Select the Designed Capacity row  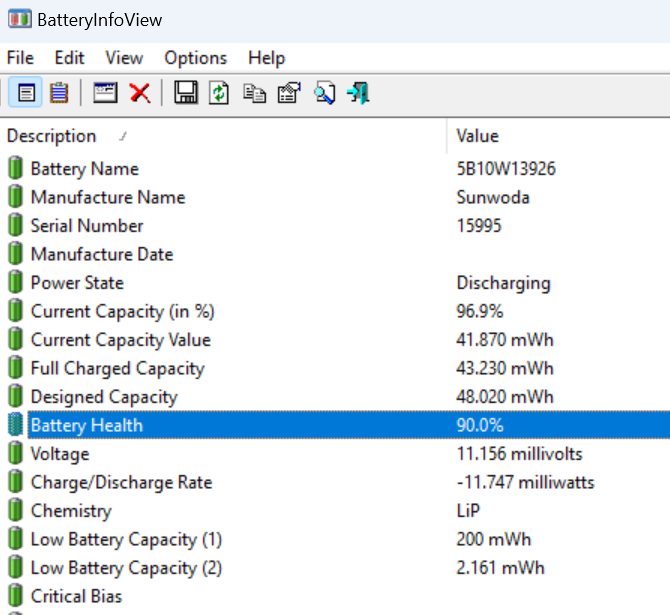(104, 397)
